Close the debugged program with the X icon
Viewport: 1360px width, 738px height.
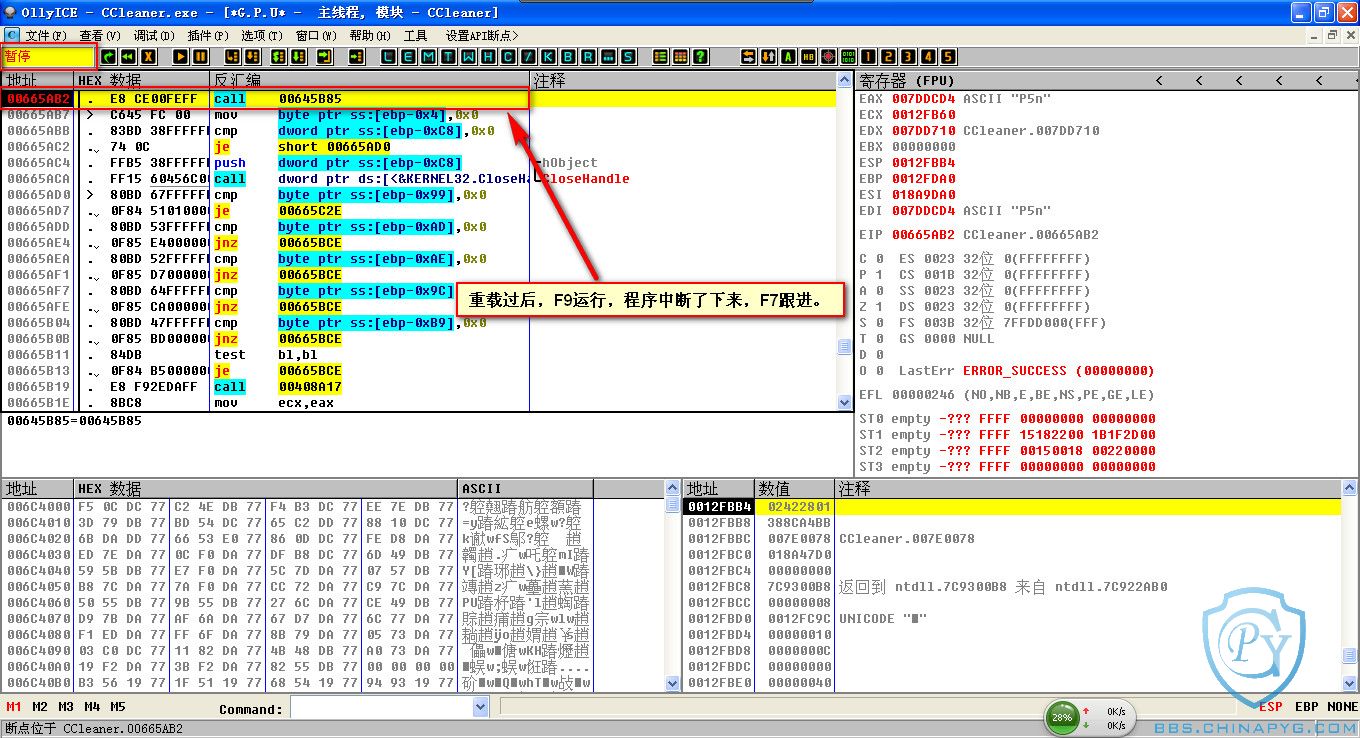coord(148,57)
